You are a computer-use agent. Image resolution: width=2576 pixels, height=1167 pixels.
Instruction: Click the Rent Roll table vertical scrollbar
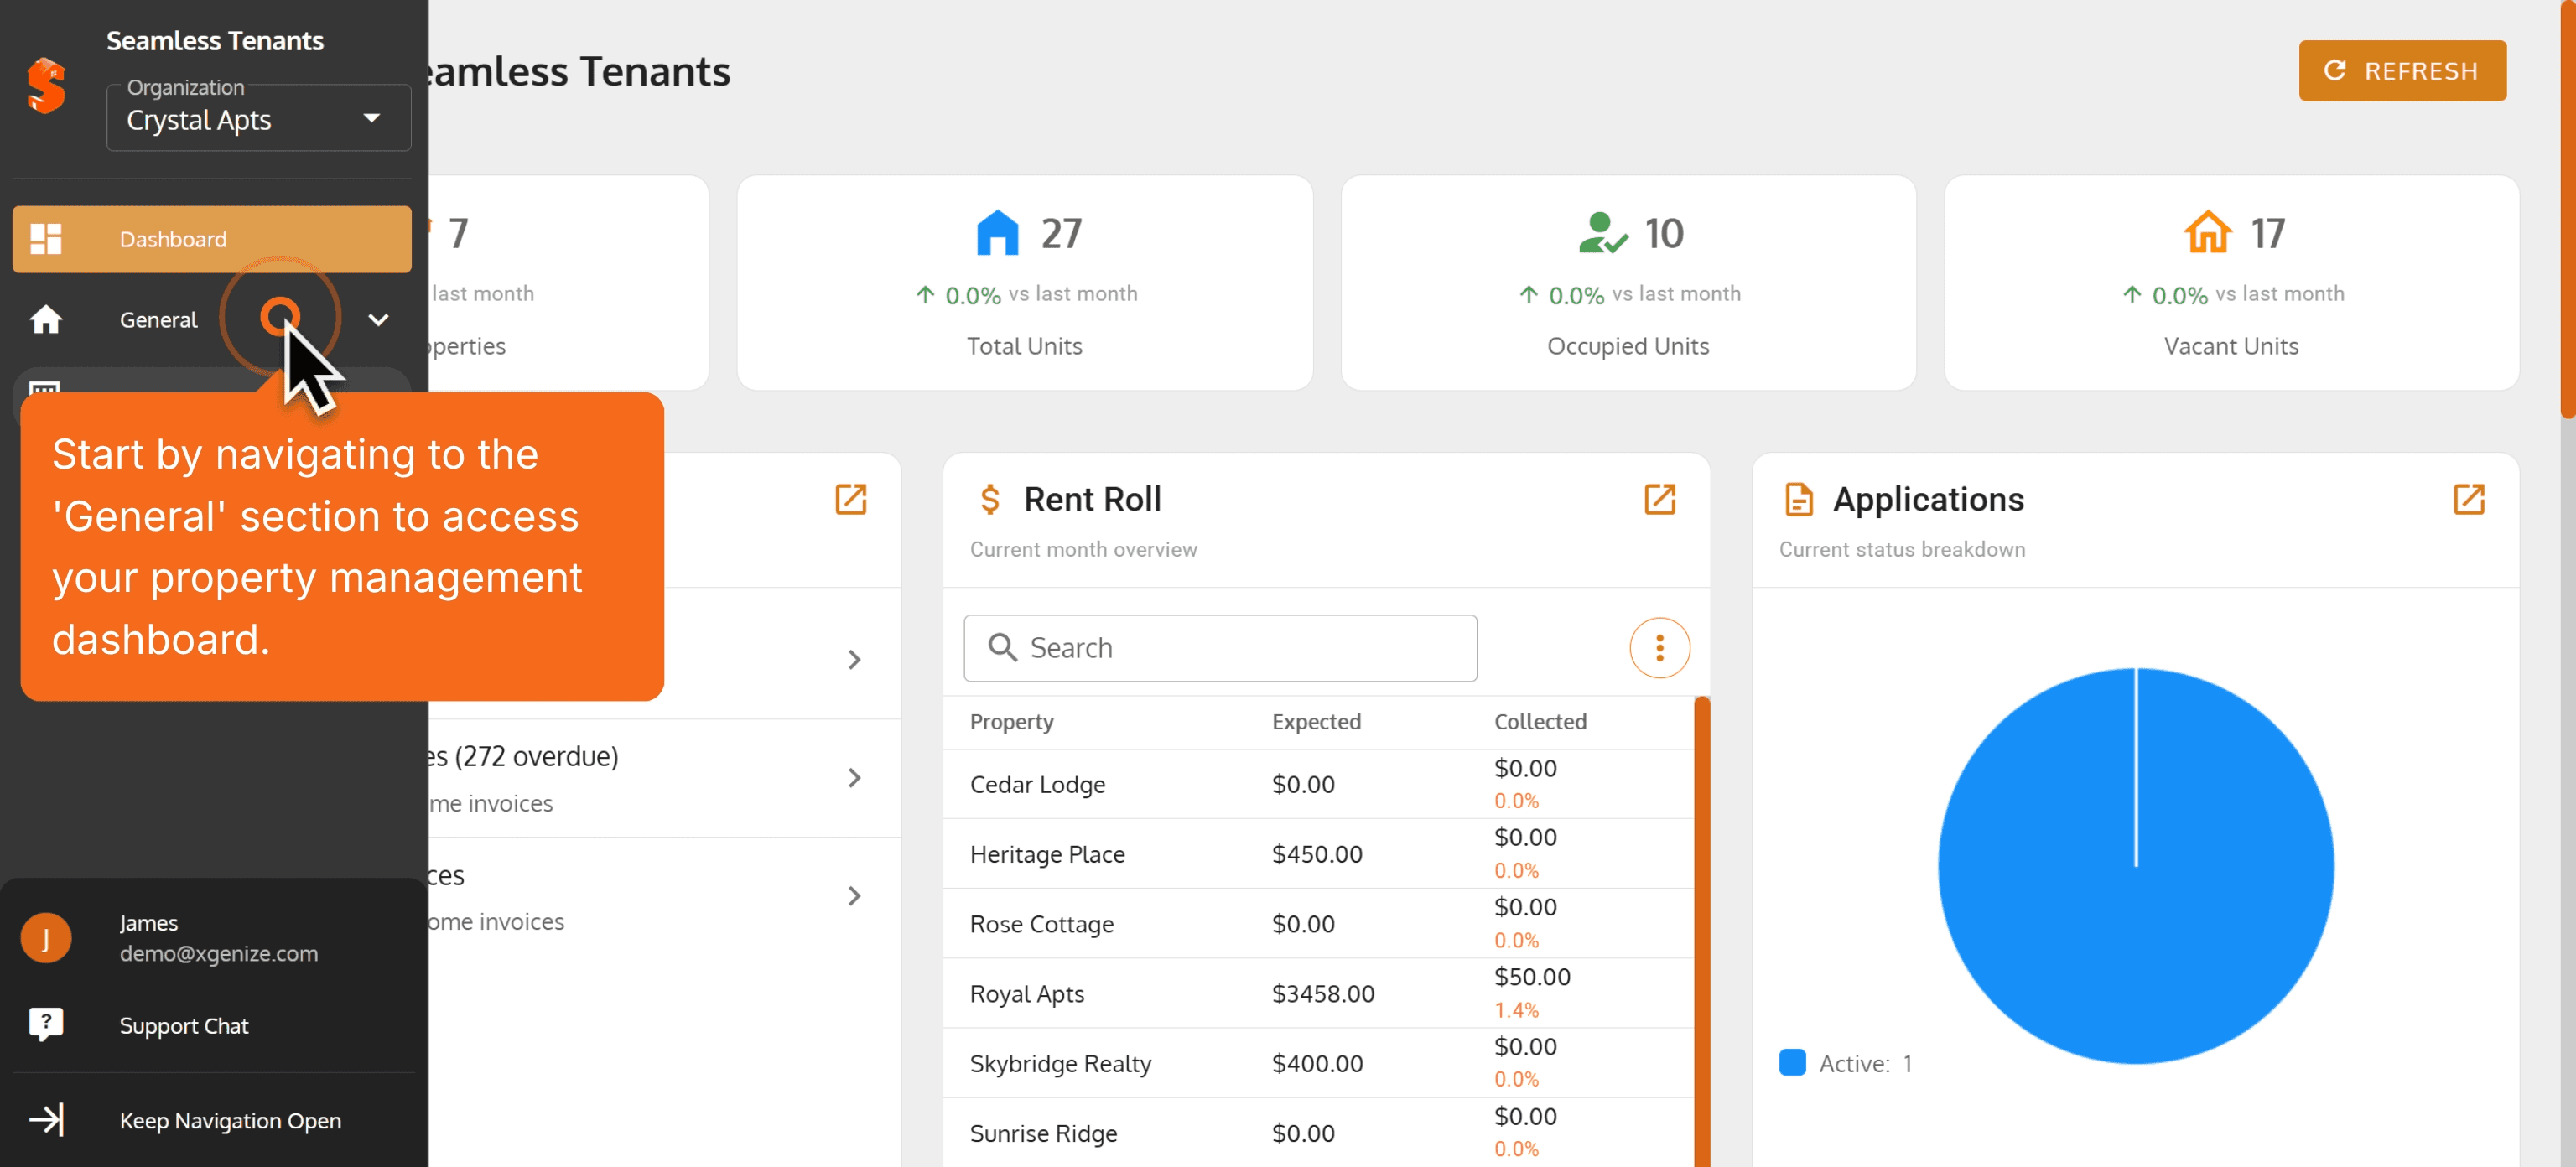(x=1702, y=931)
